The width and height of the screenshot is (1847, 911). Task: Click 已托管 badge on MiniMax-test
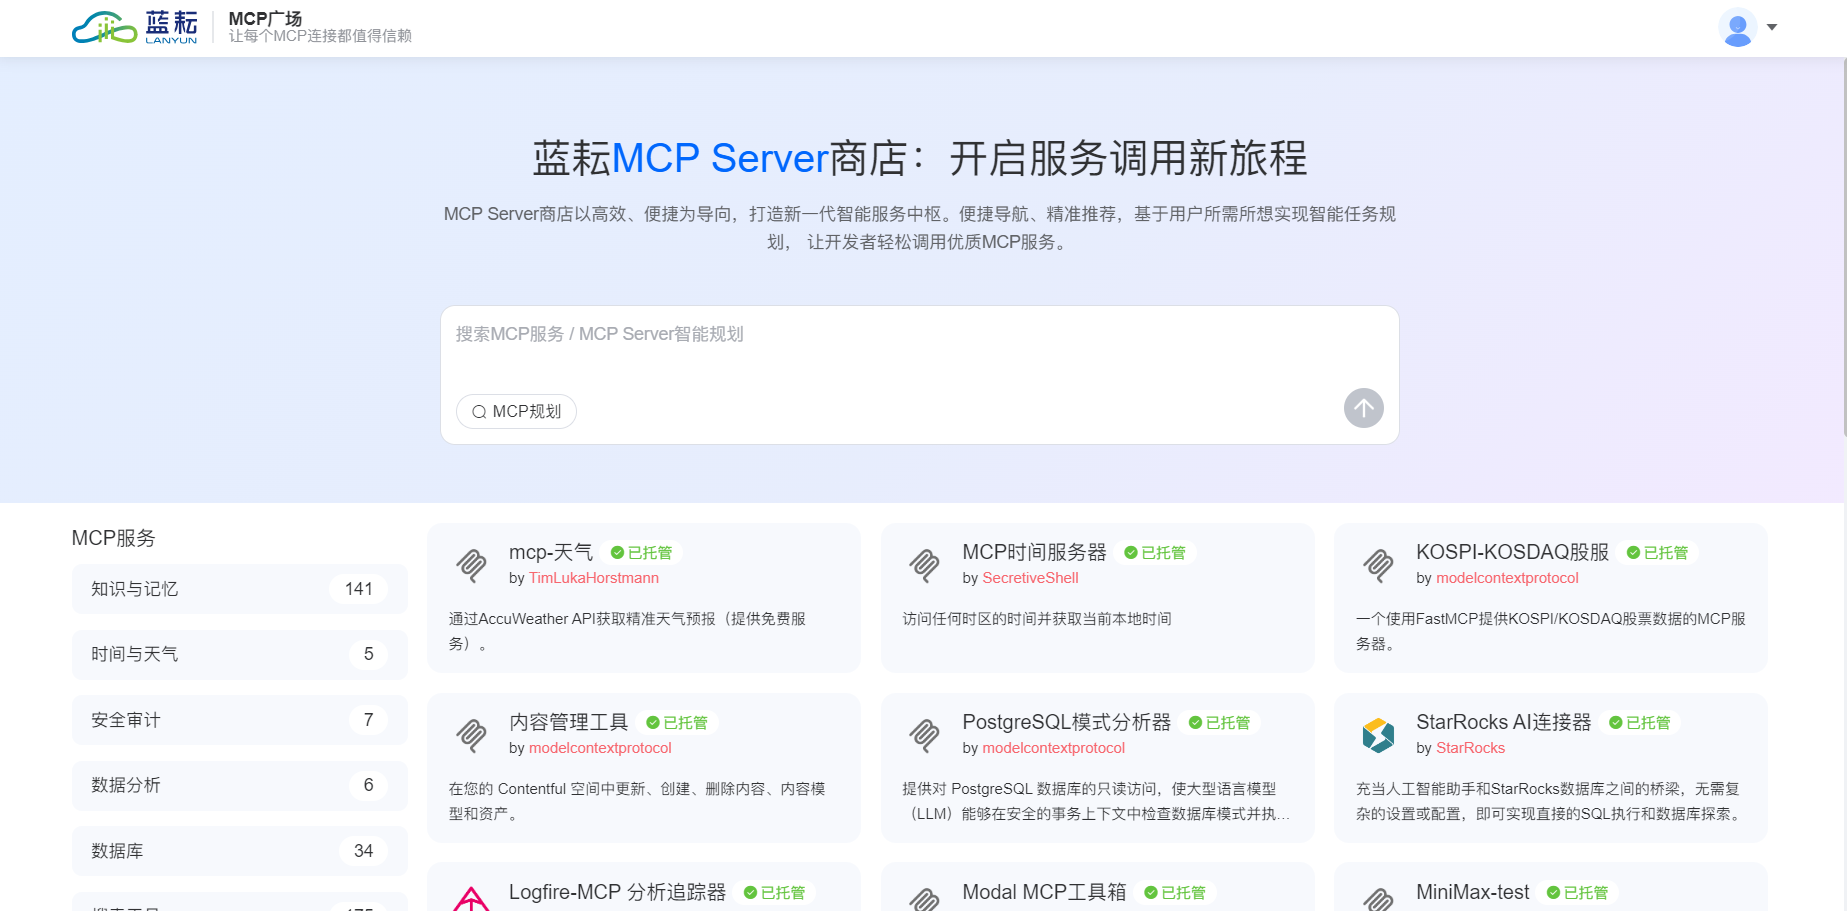(1577, 893)
